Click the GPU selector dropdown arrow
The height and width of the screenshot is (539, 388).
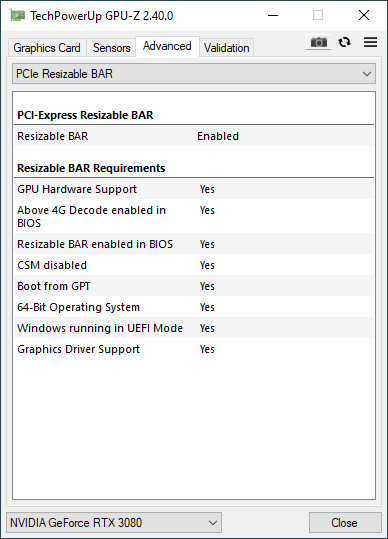point(213,523)
